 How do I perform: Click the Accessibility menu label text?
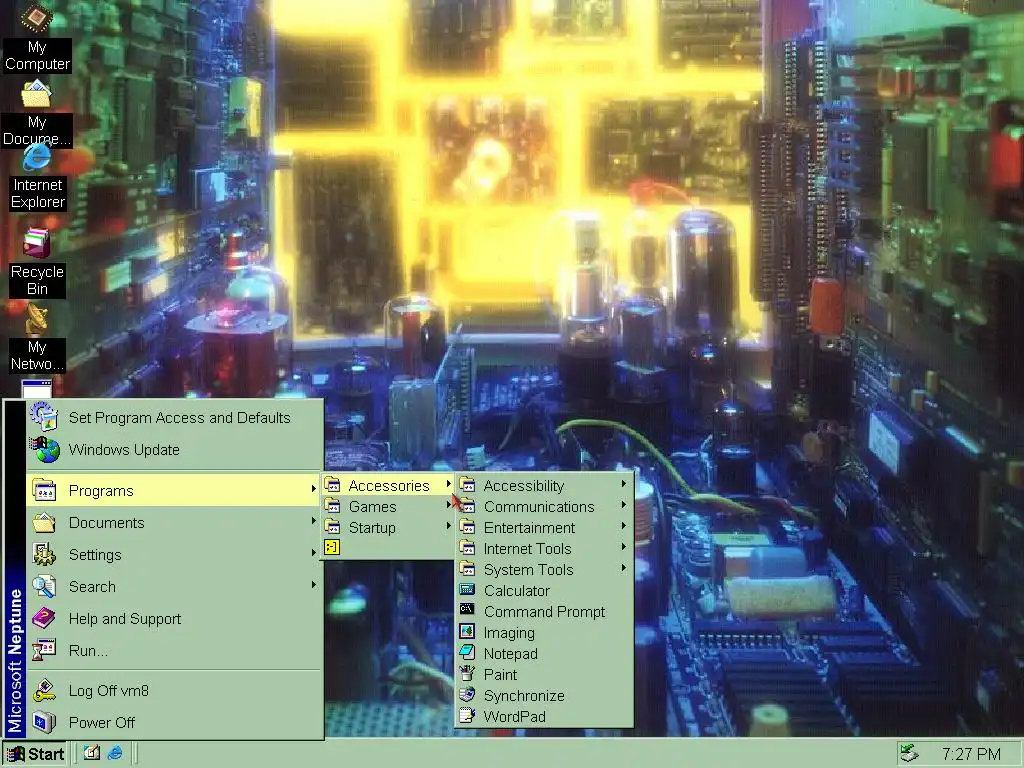coord(523,485)
